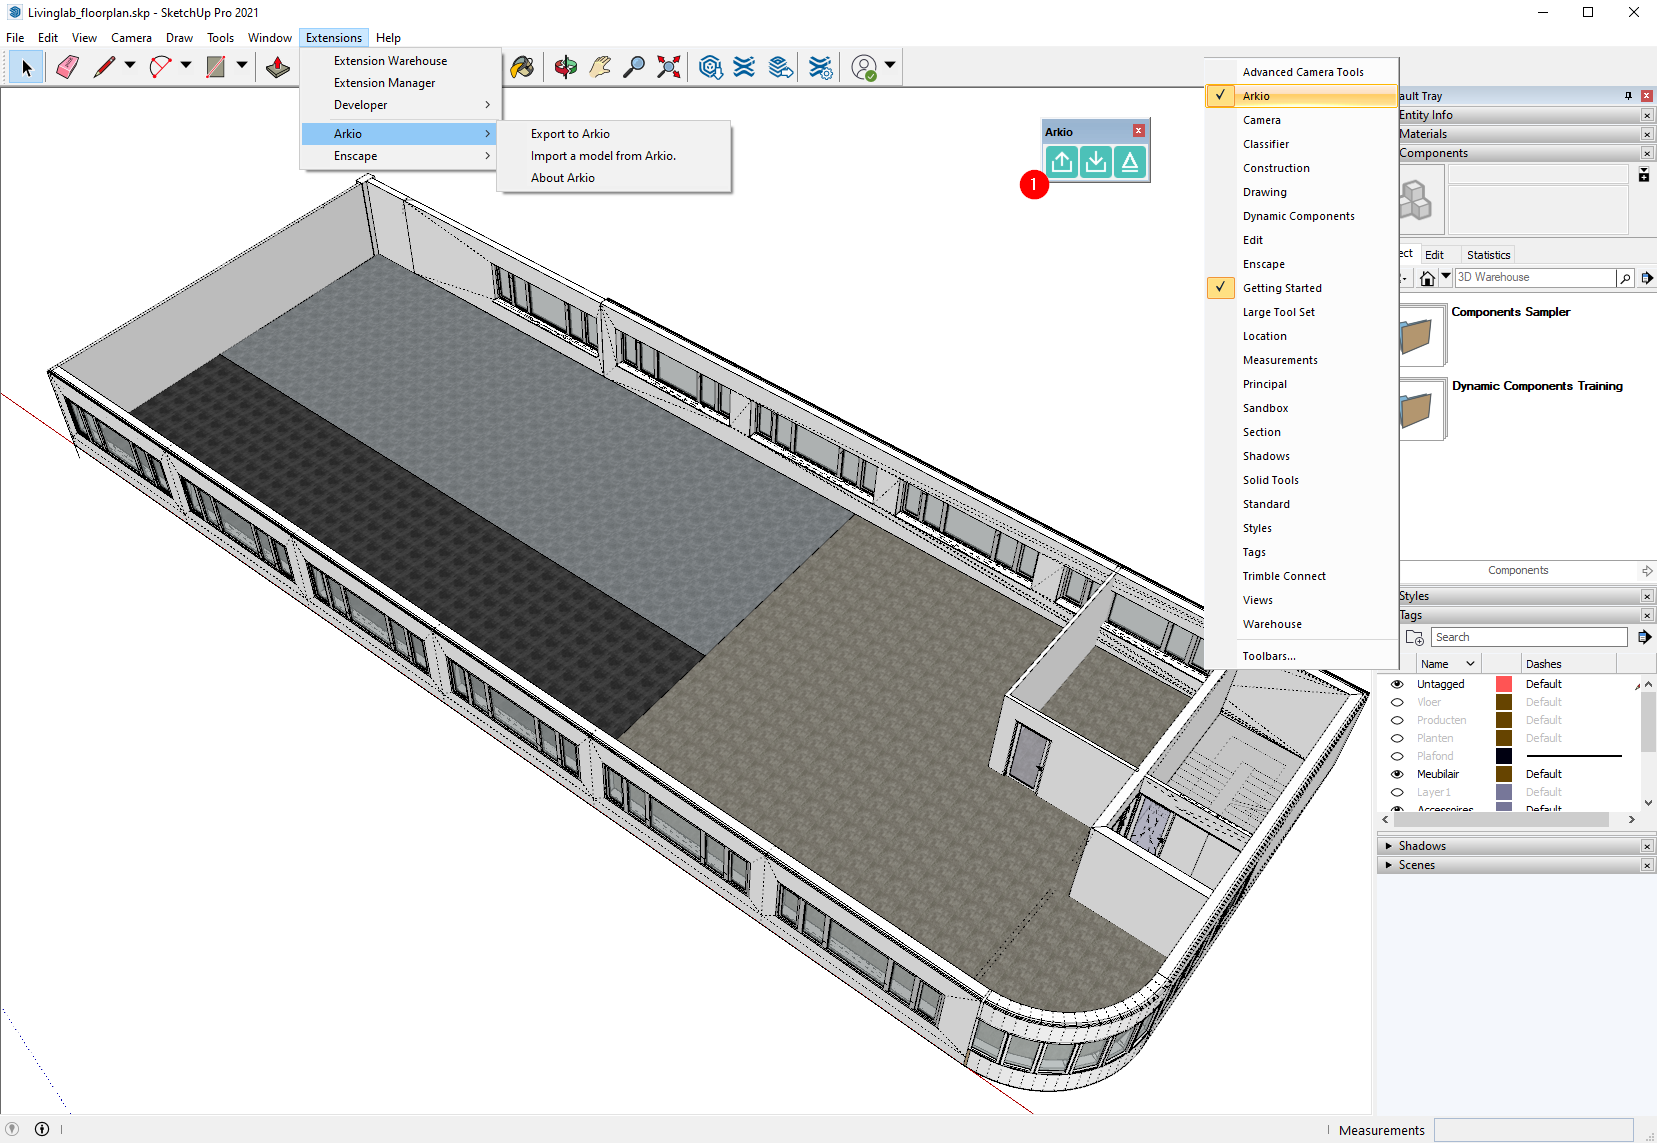The height and width of the screenshot is (1143, 1657).
Task: Click the Zoom Extents tool
Action: (669, 67)
